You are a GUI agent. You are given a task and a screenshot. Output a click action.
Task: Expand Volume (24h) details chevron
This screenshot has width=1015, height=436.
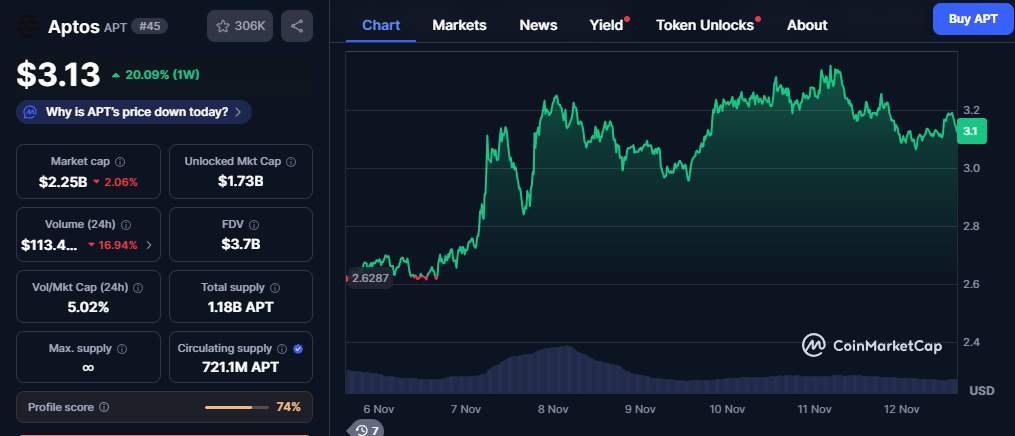coord(150,245)
